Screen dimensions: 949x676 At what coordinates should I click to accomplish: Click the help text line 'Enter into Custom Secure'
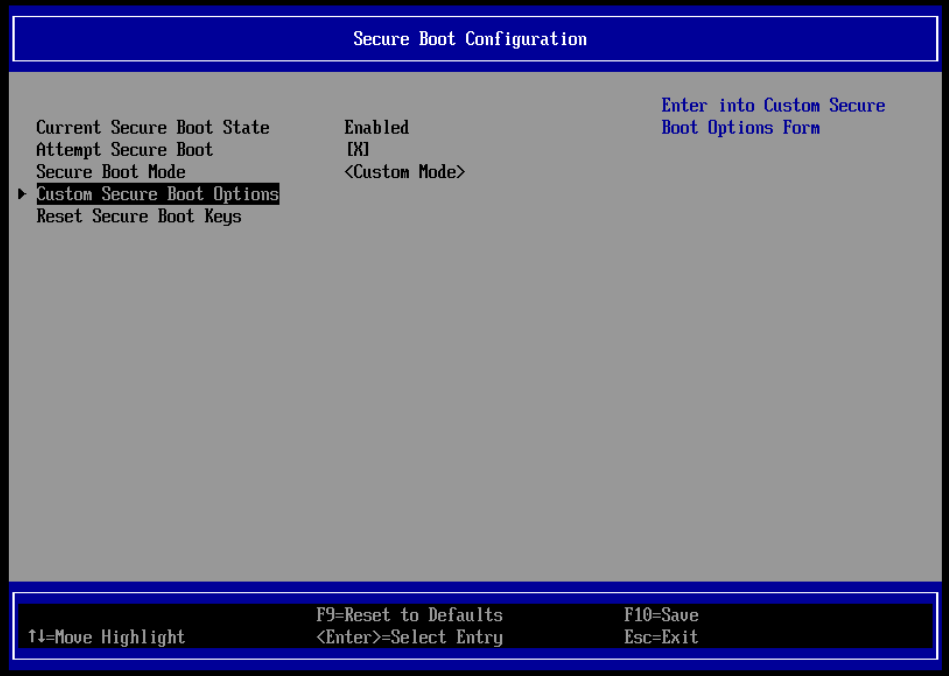point(773,106)
